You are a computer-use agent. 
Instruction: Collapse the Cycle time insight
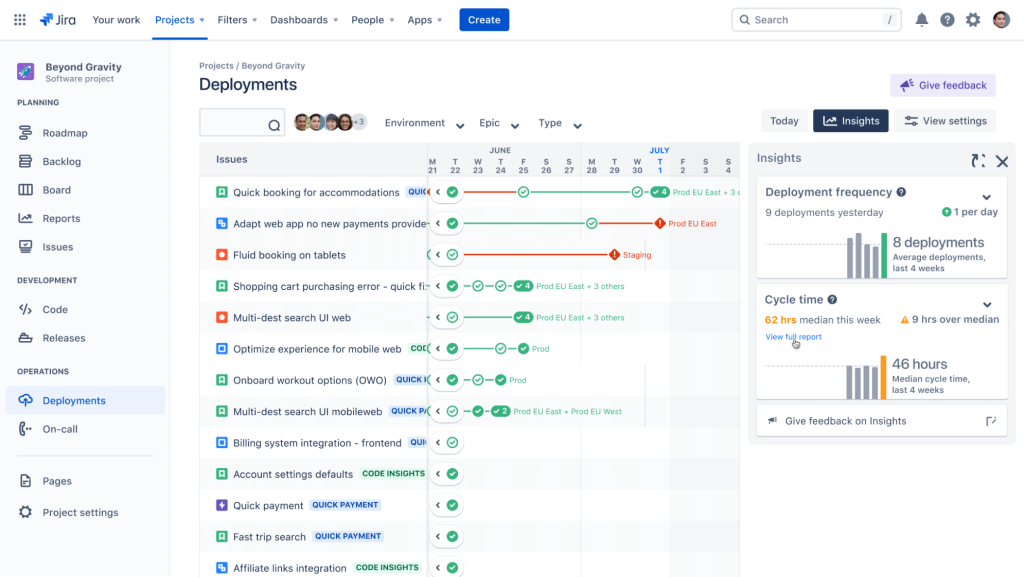988,305
